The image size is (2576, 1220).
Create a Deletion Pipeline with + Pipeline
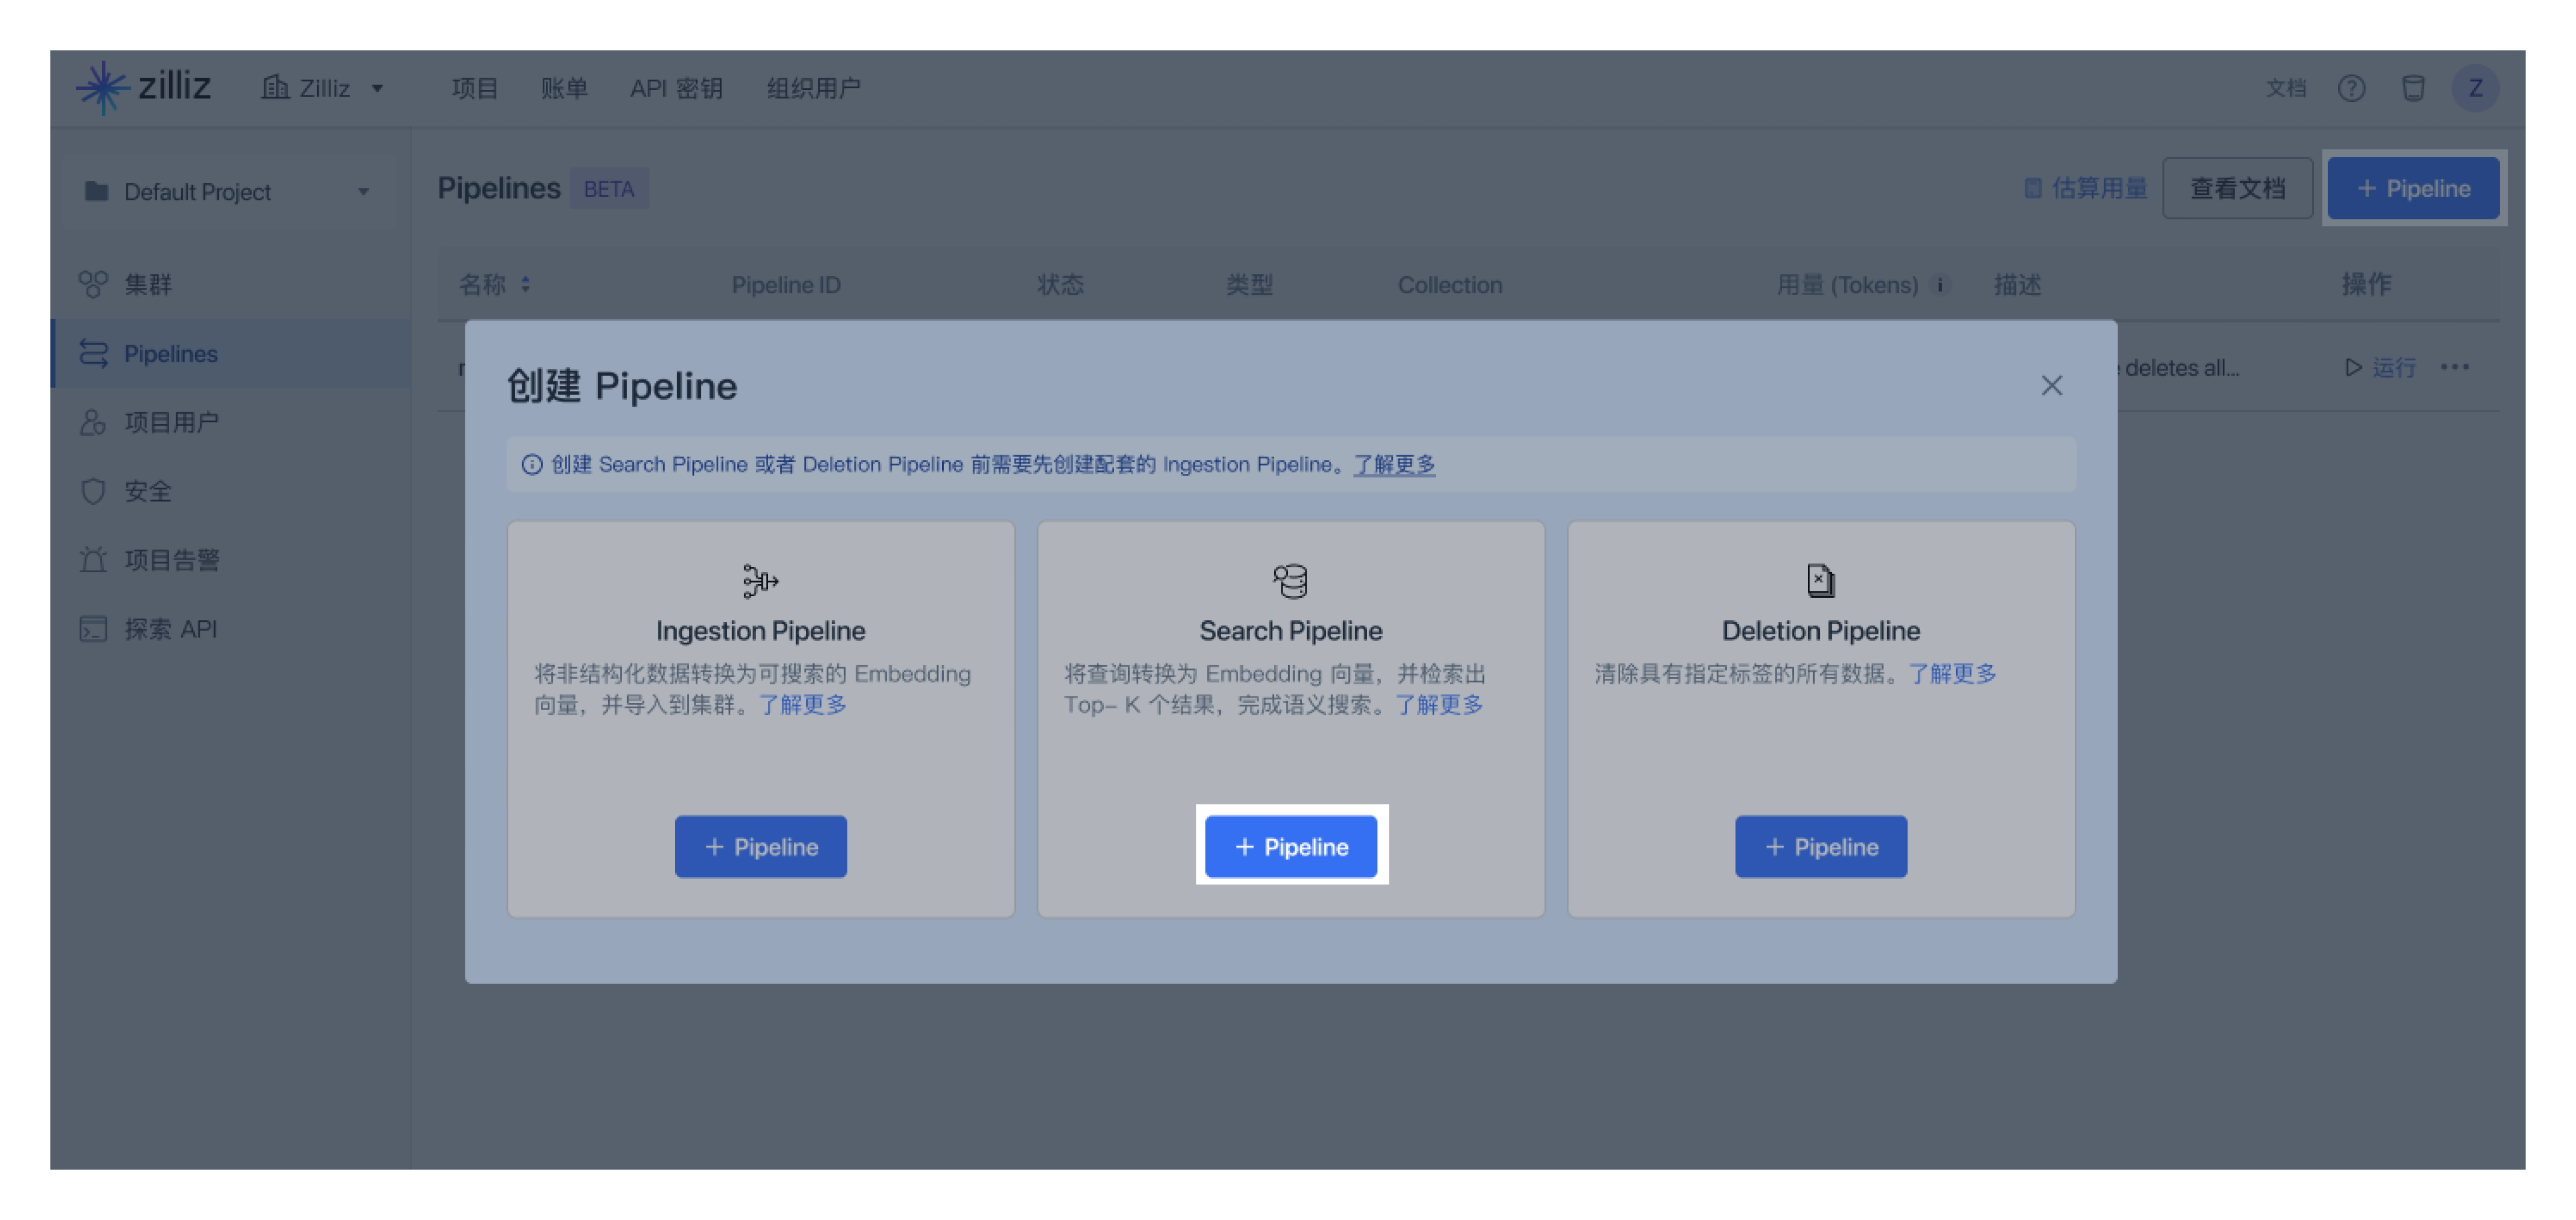tap(1820, 846)
